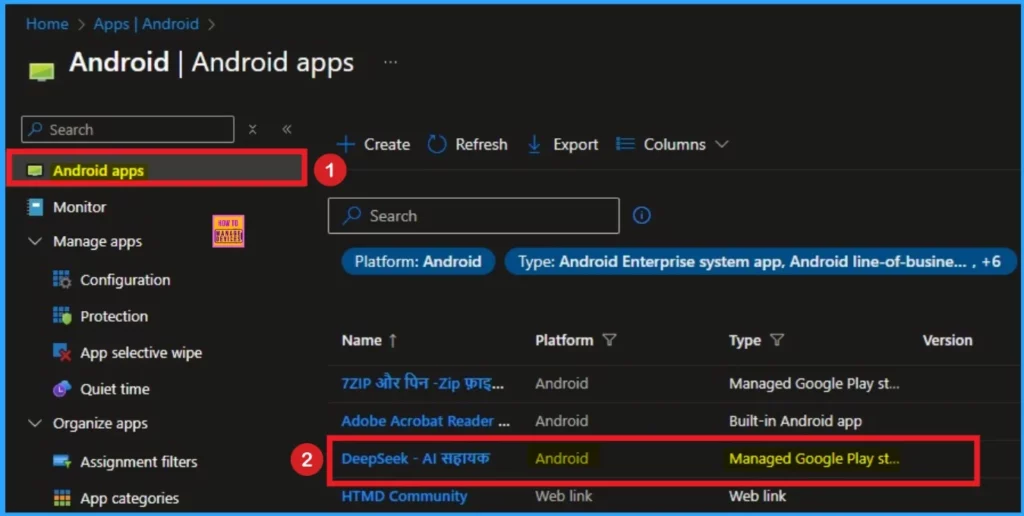Click the magnifier icon in sidebar search
The image size is (1024, 516).
click(35, 129)
